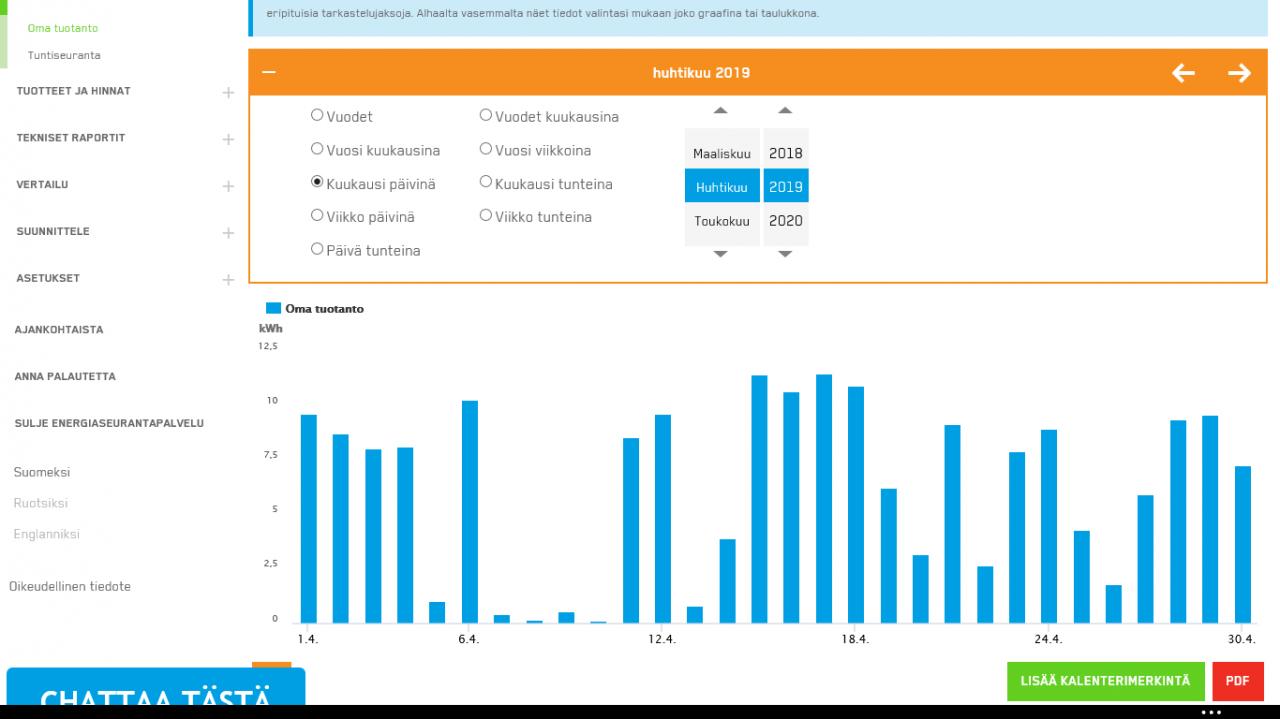Select the Vuodet radio button
Image resolution: width=1280 pixels, height=719 pixels.
317,115
